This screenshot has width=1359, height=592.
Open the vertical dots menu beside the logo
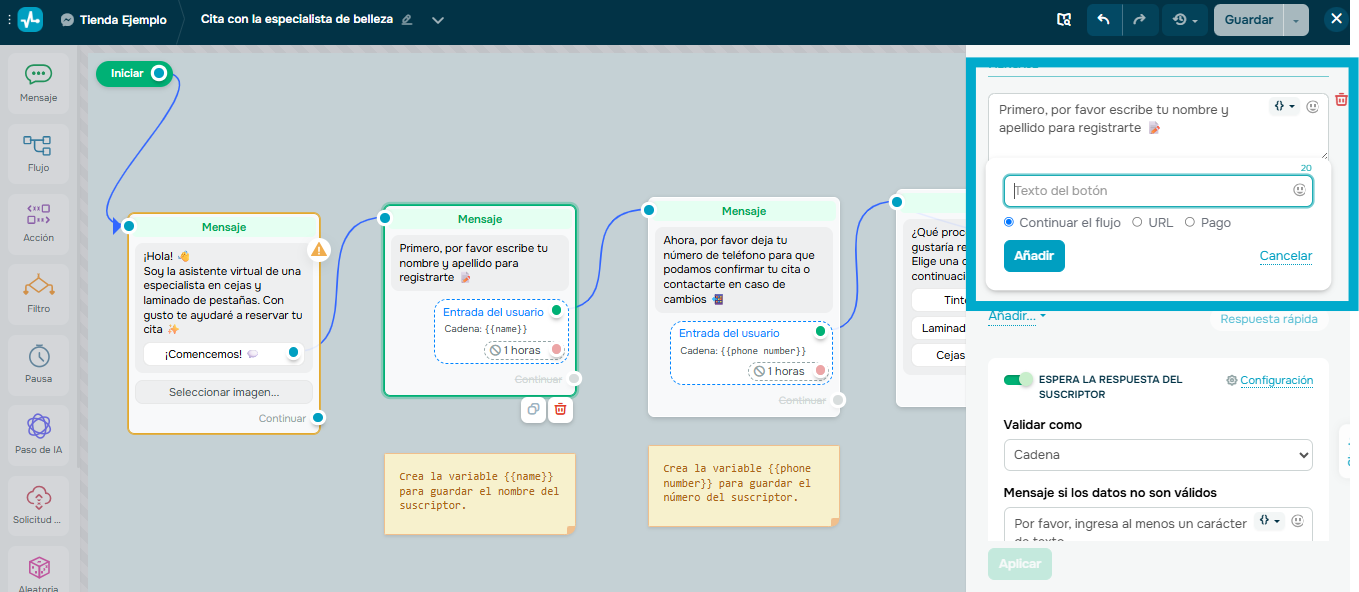[8, 19]
